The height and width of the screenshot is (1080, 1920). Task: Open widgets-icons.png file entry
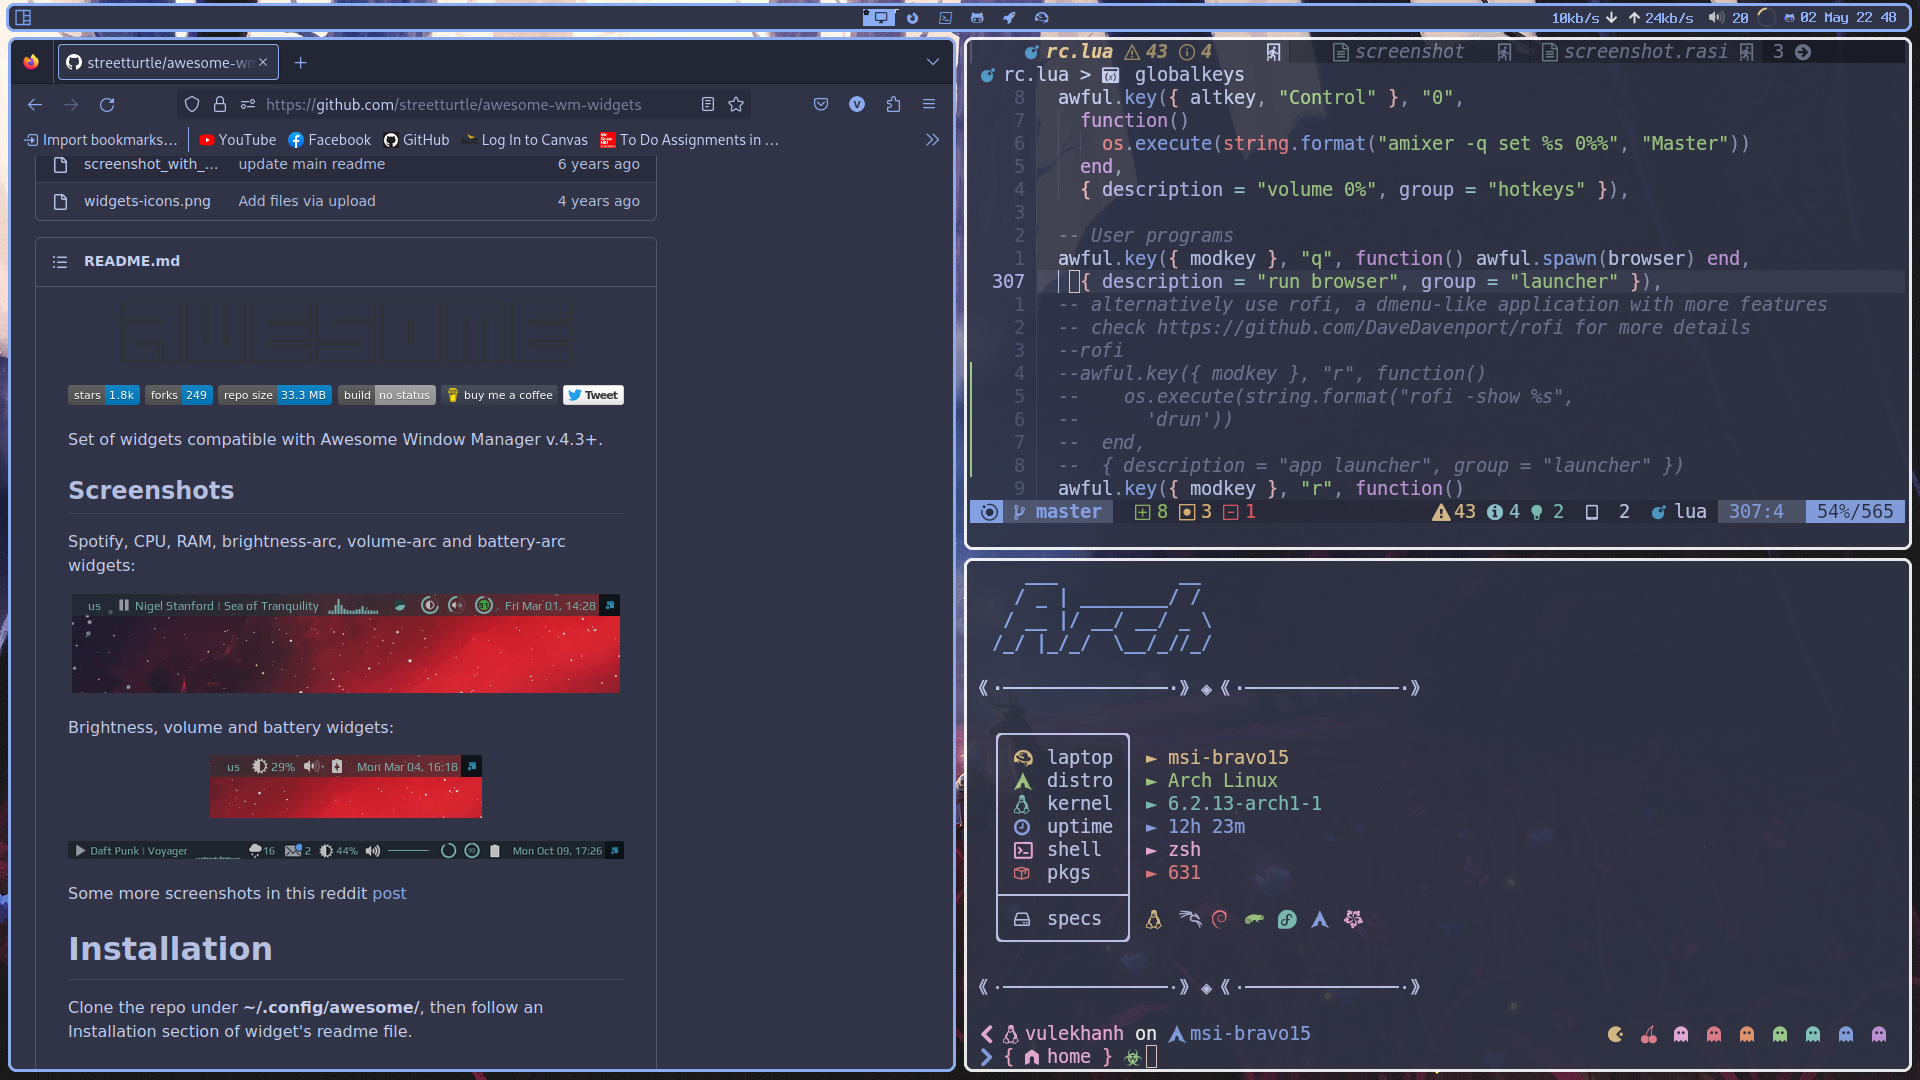coord(147,201)
